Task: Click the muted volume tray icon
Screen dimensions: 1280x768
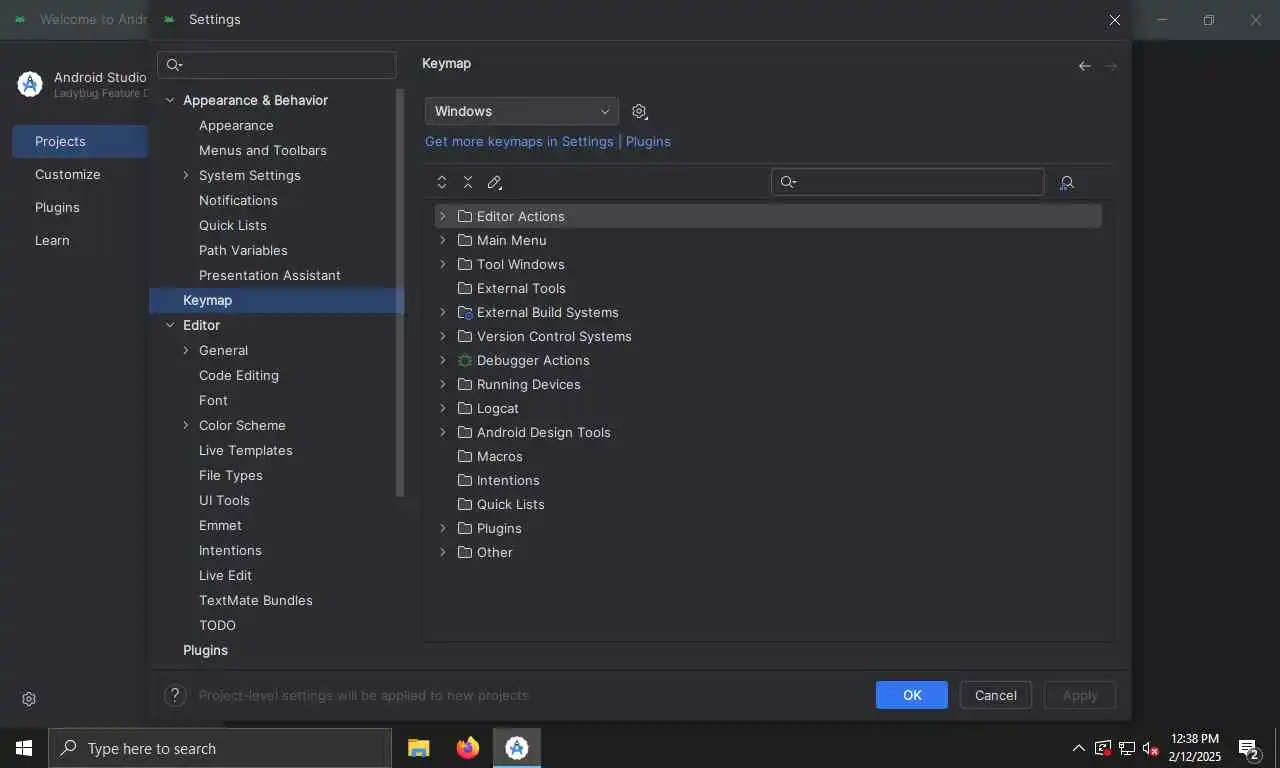Action: [1151, 748]
